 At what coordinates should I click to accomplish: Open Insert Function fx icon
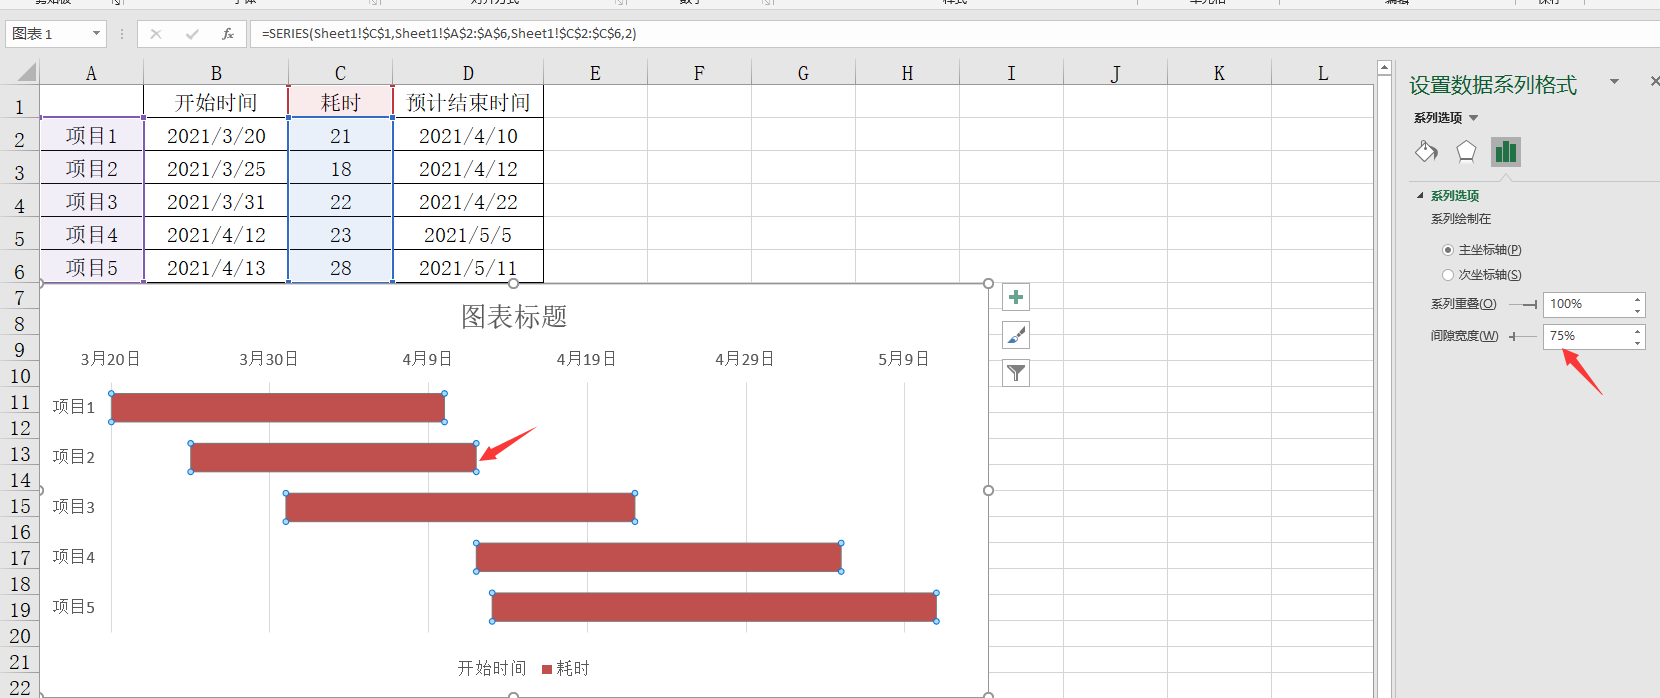228,34
